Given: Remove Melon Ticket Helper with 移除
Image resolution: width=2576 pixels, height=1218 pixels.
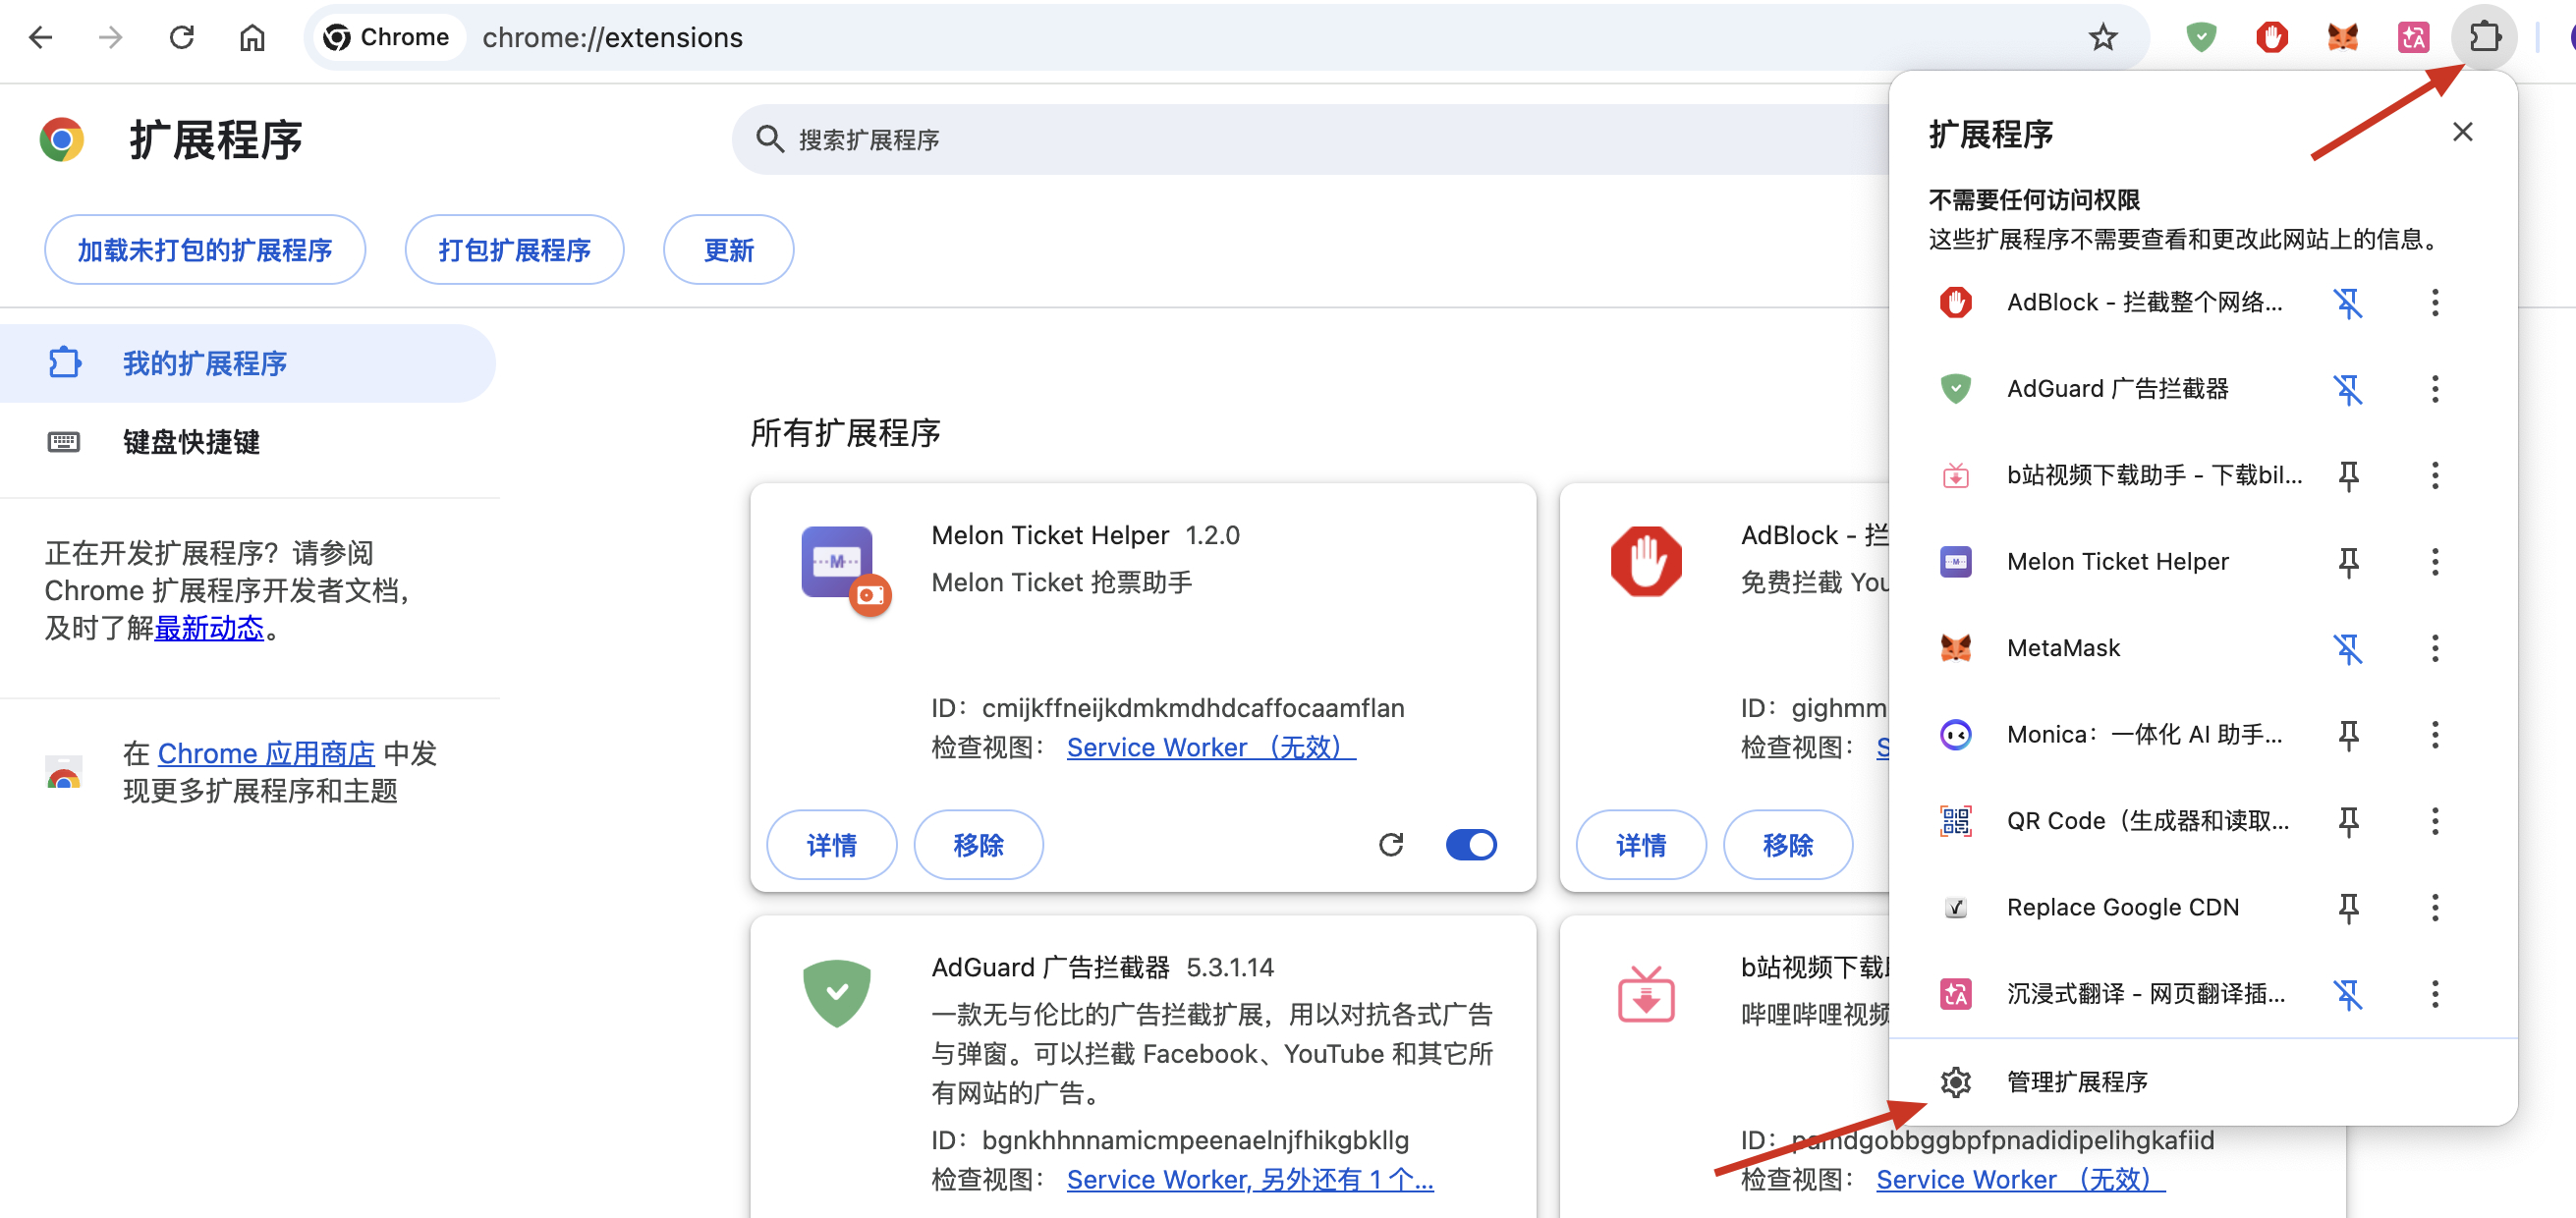Looking at the screenshot, I should tap(978, 845).
